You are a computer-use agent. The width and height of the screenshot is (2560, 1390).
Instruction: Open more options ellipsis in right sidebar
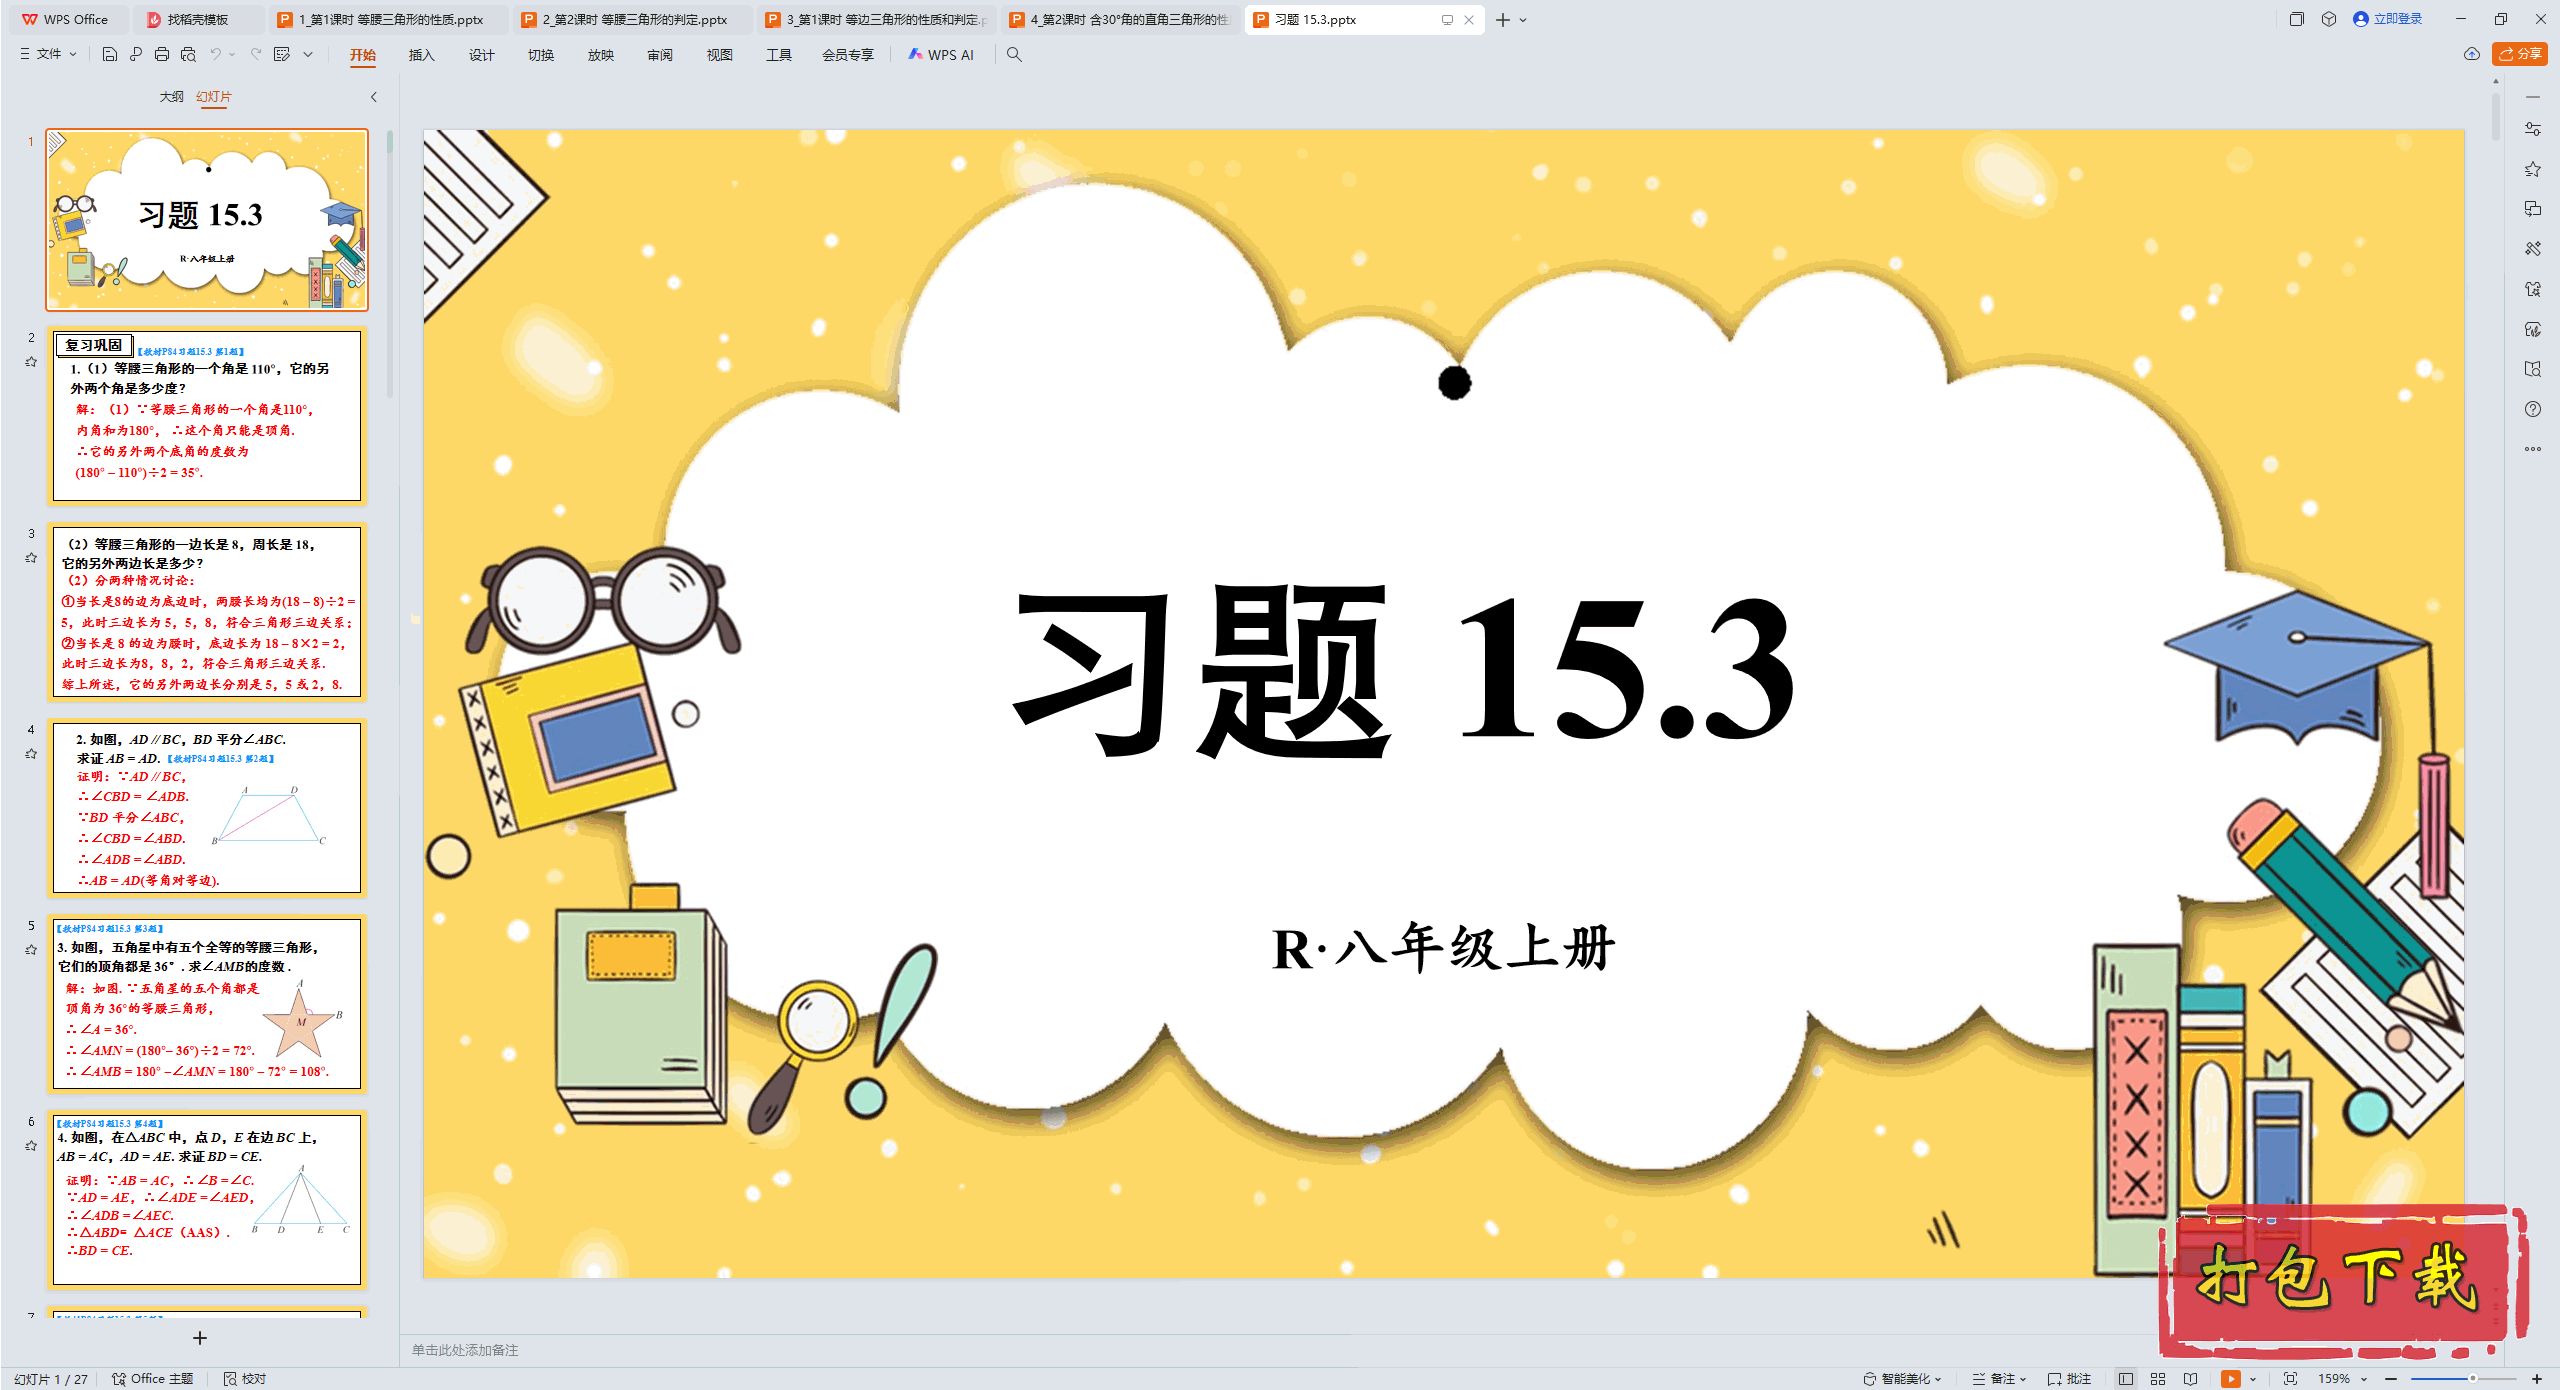click(x=2533, y=449)
